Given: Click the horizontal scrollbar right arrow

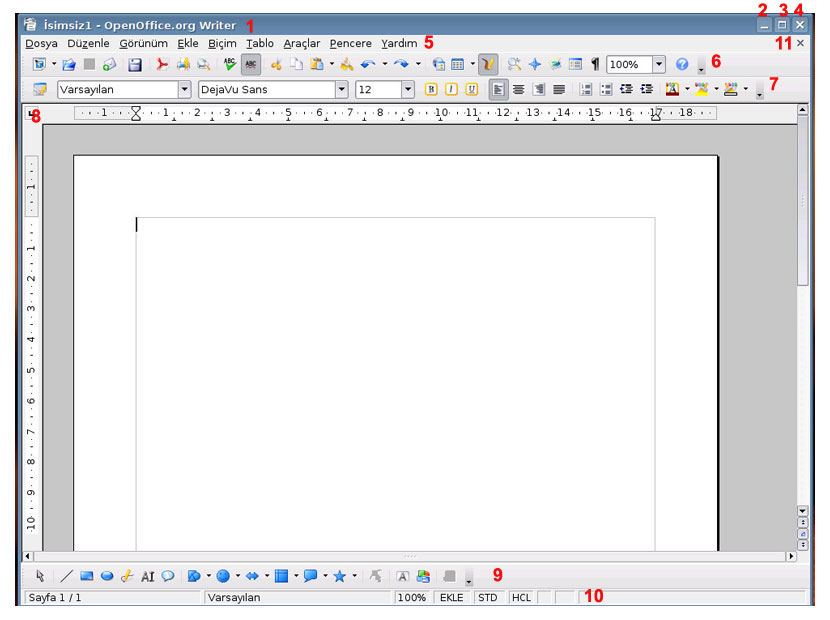Looking at the screenshot, I should click(791, 556).
